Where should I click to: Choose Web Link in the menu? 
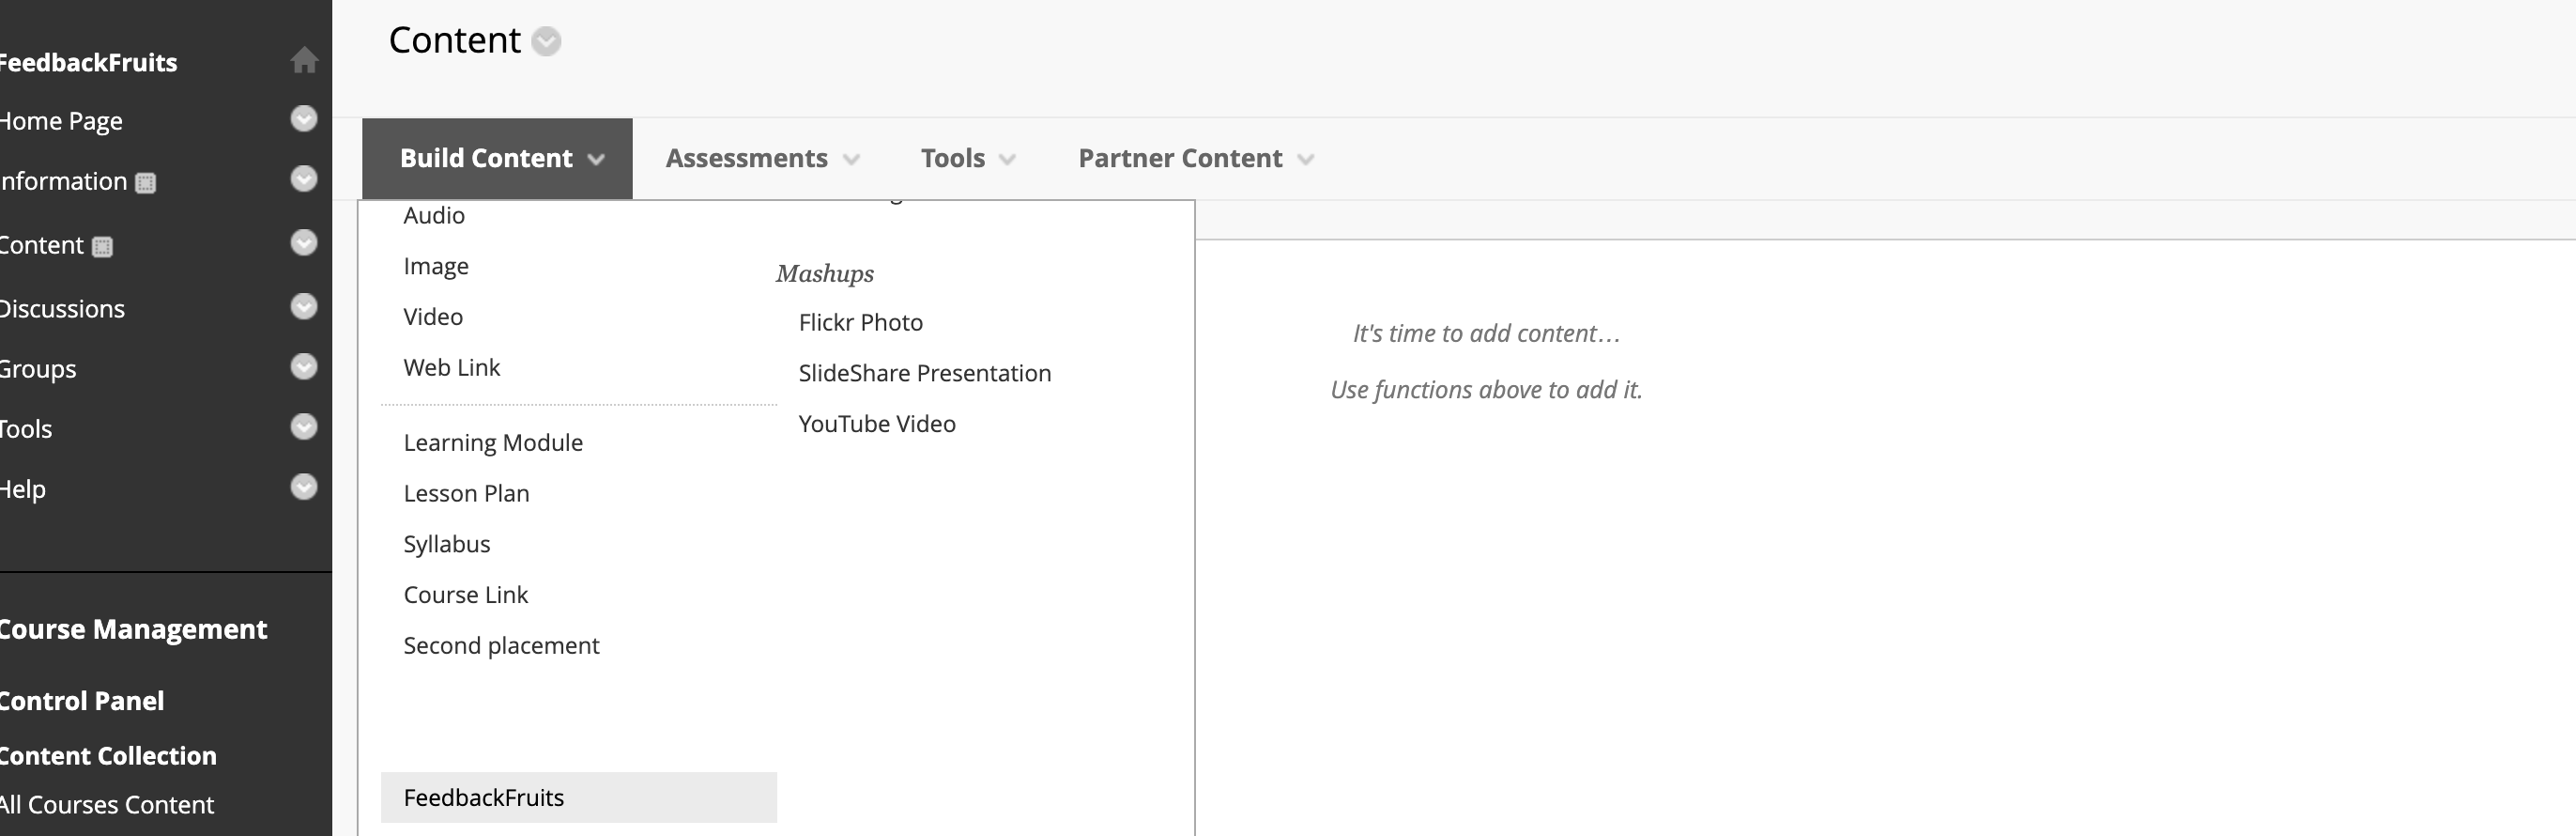[x=452, y=368]
